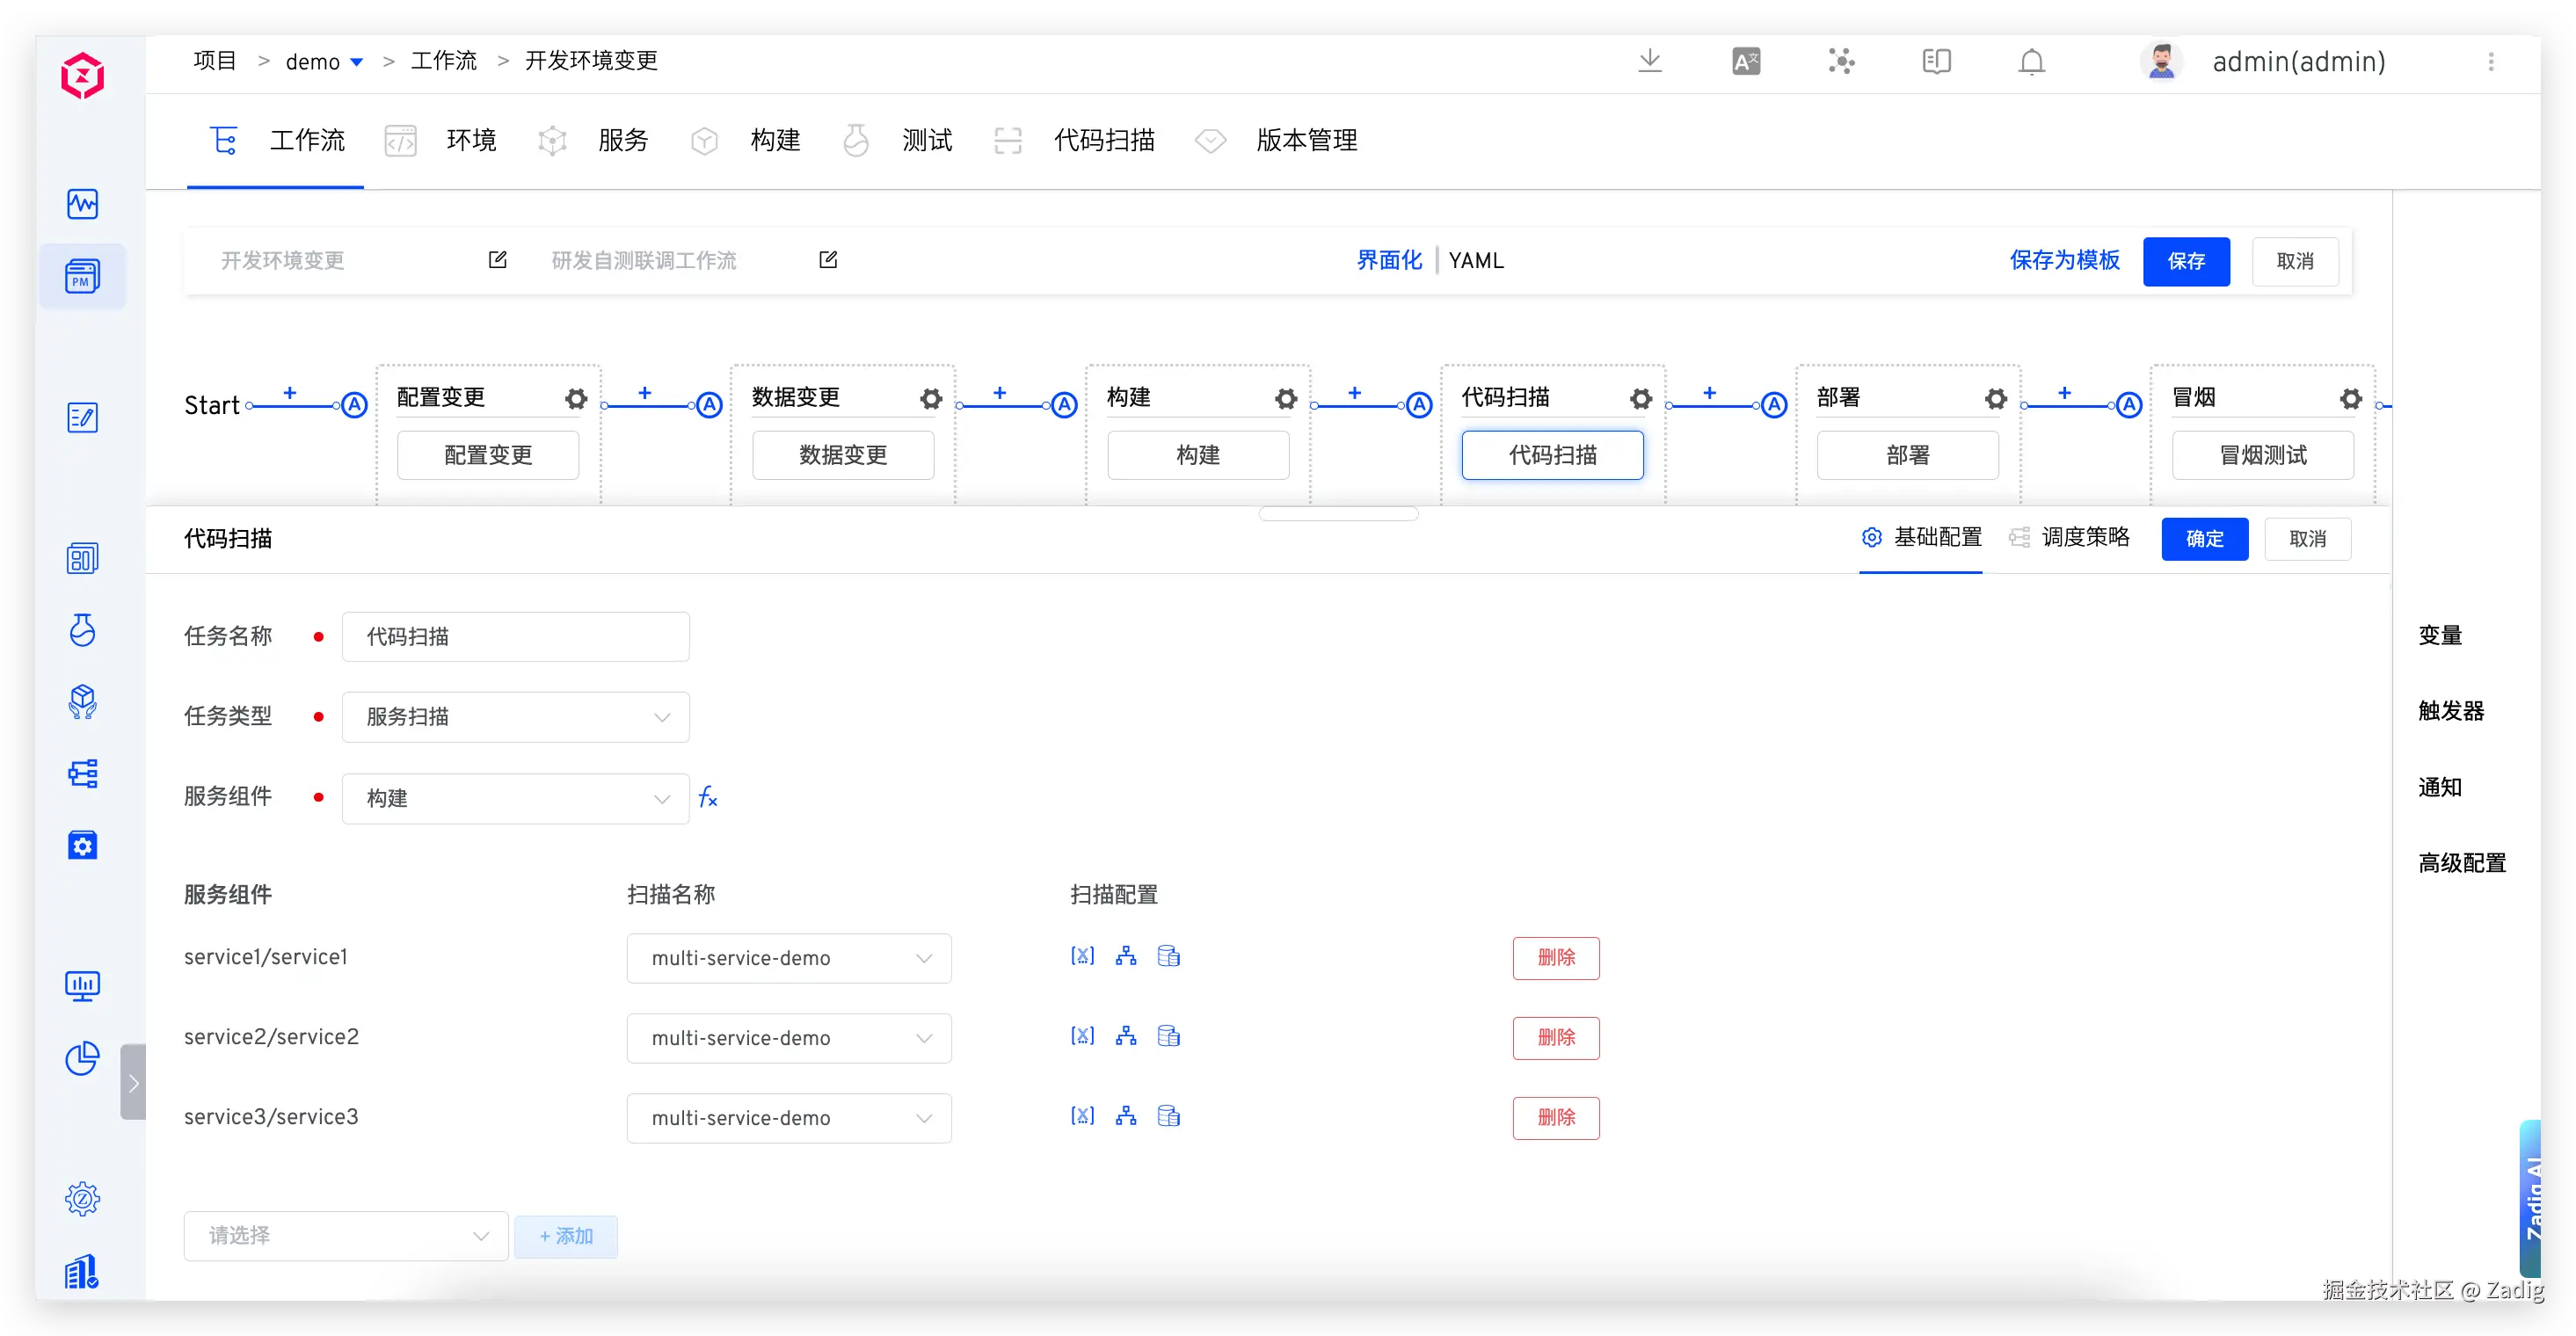Select the 冒烟测试 task box
This screenshot has height=1336, width=2576.
[2263, 455]
